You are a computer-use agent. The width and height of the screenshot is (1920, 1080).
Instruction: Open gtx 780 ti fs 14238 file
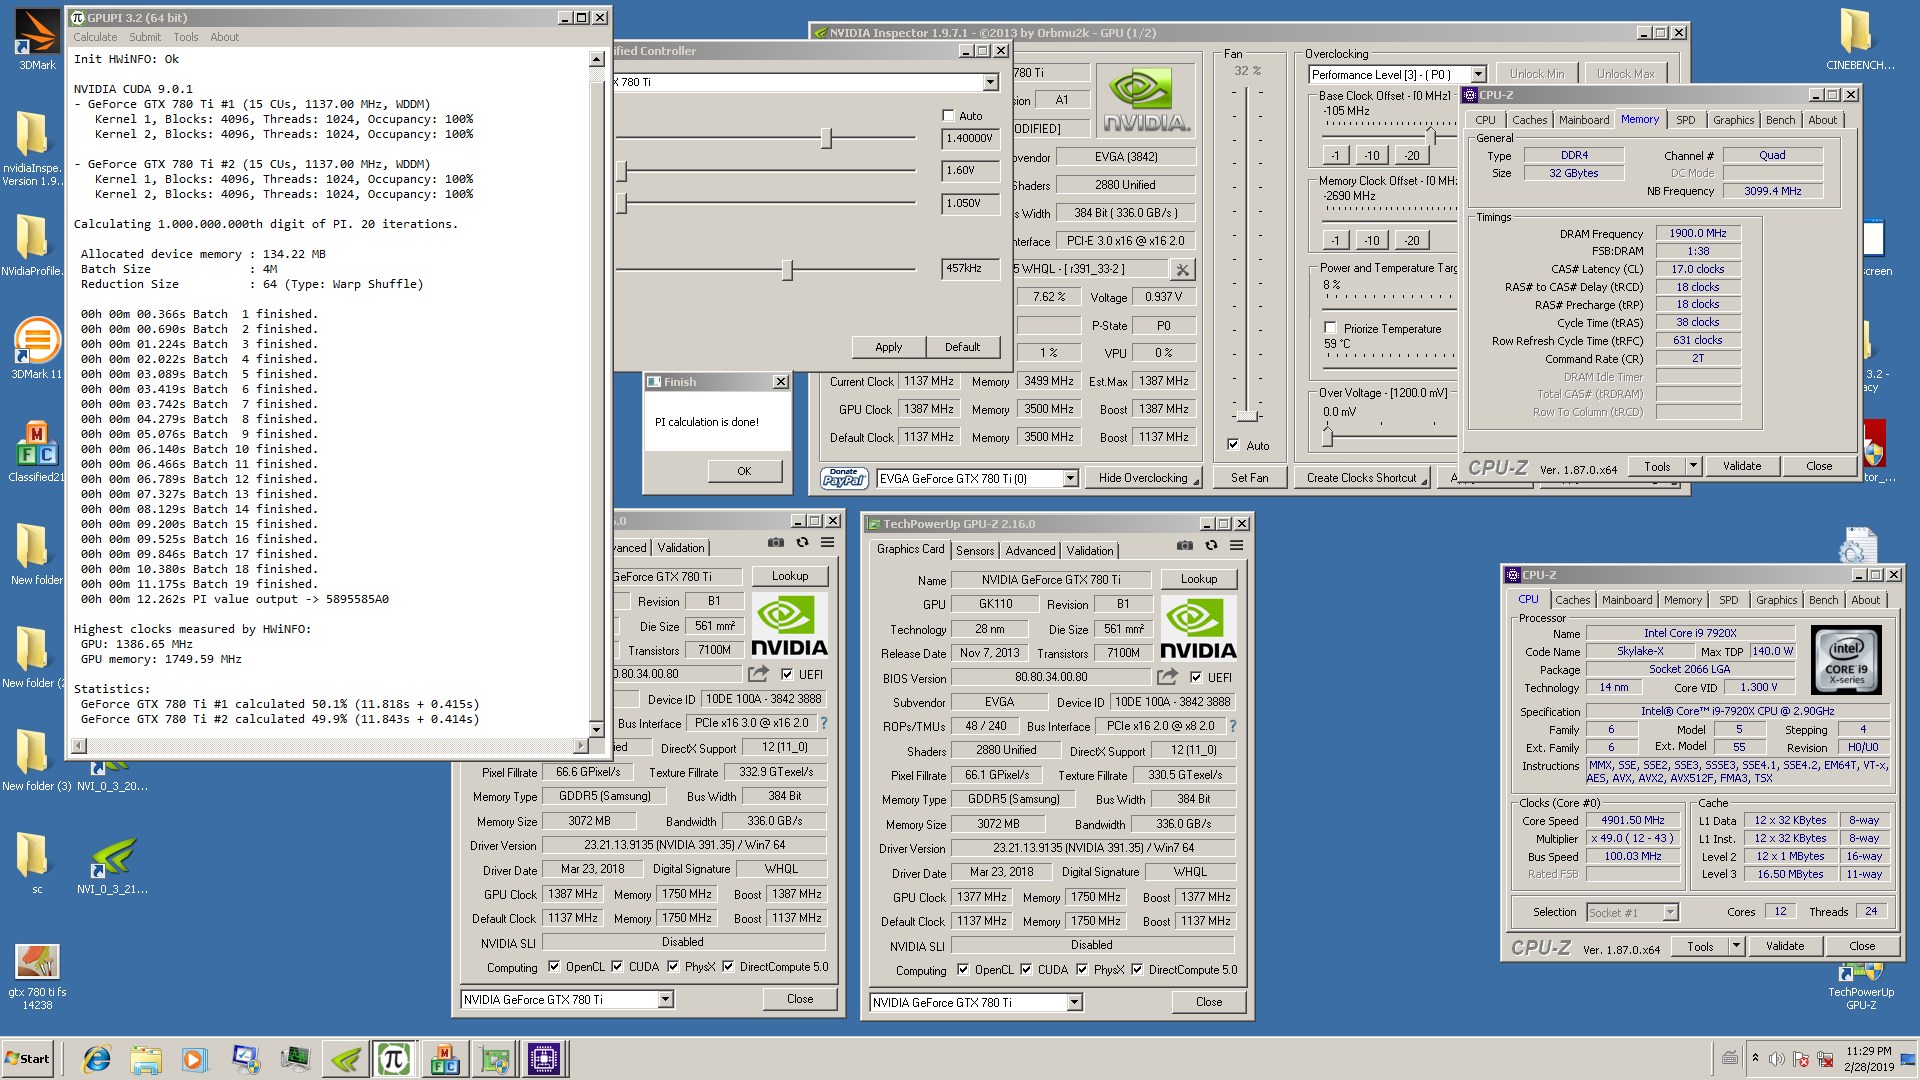click(x=37, y=977)
